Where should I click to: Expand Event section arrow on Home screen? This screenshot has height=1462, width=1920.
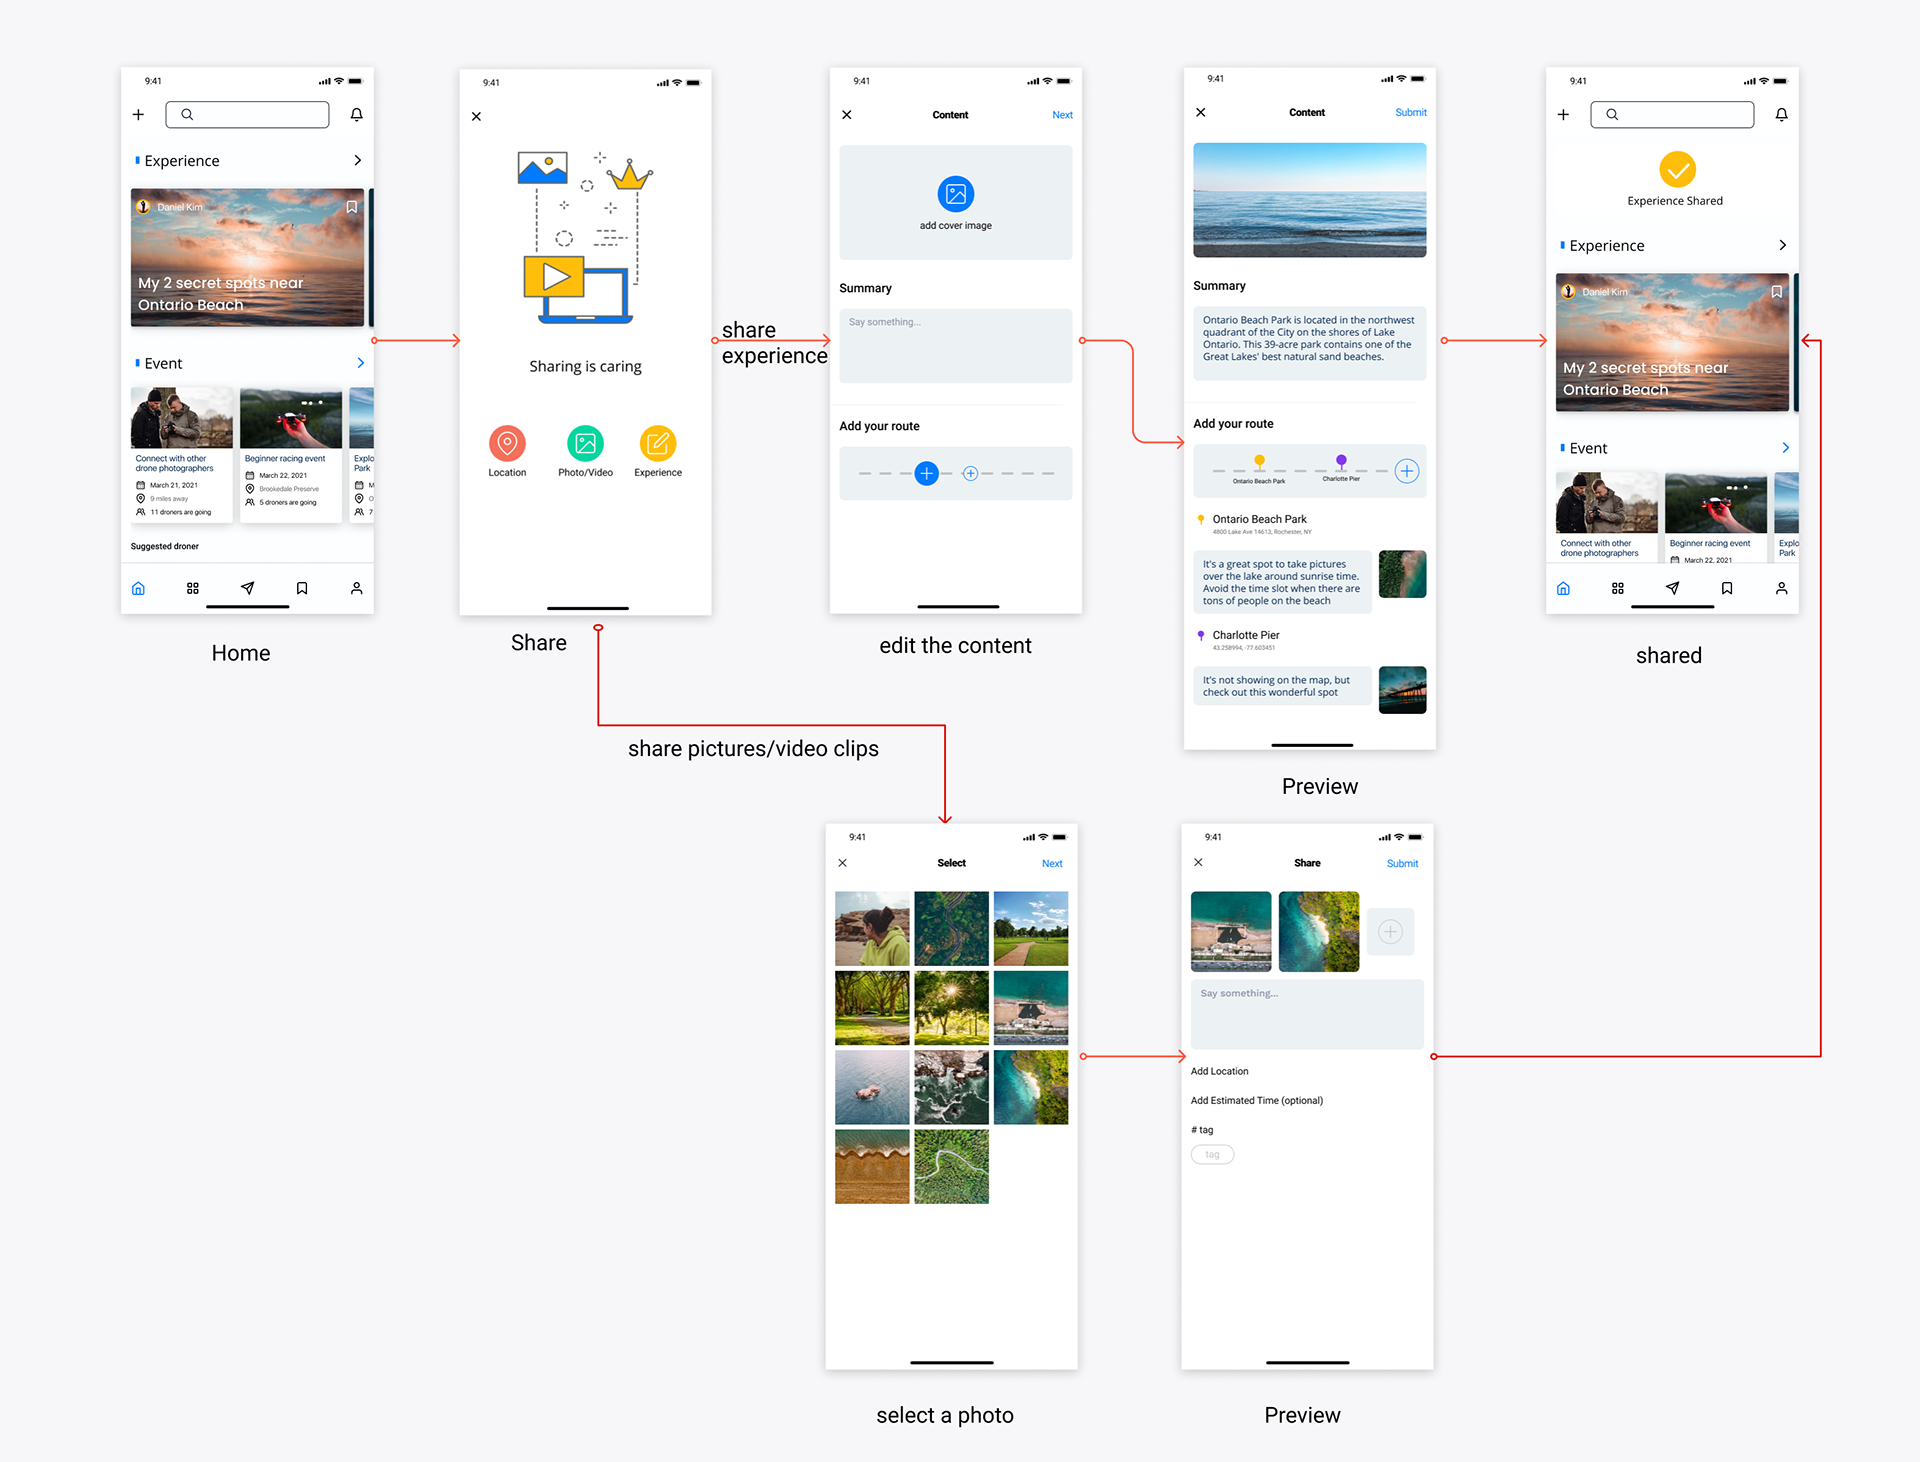click(360, 363)
